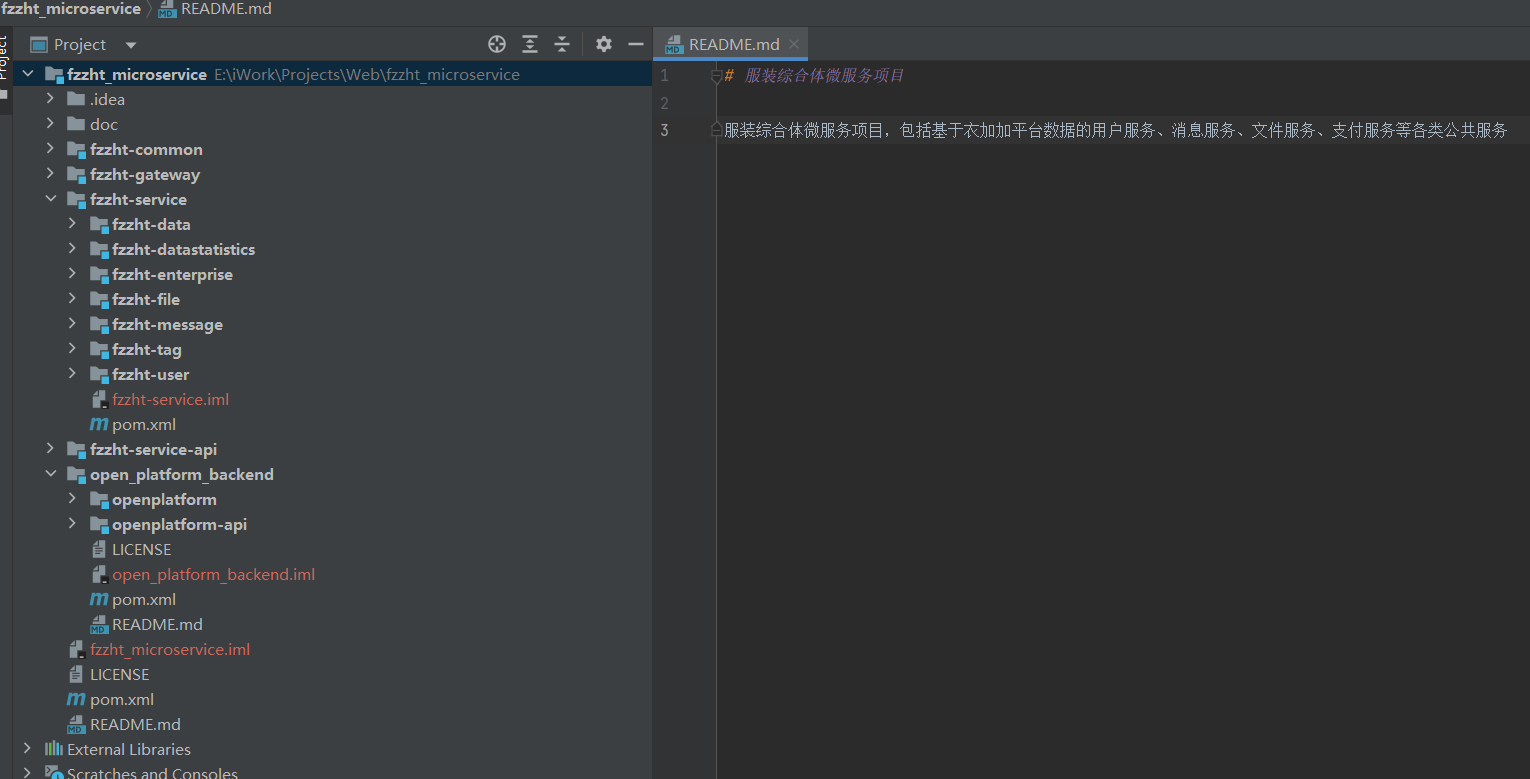This screenshot has height=779, width=1530.
Task: Click Maven icon of pom.xml under open_platform_backend
Action: [98, 599]
